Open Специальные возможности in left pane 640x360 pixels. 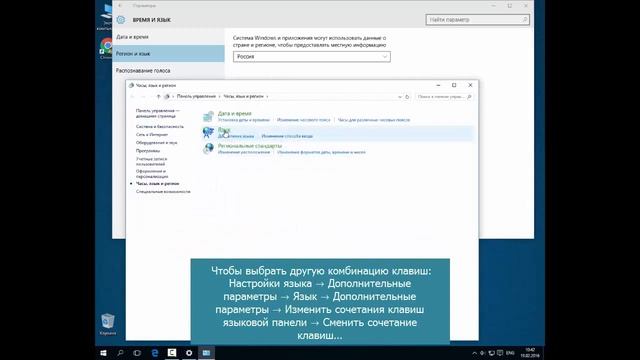pyautogui.click(x=163, y=191)
